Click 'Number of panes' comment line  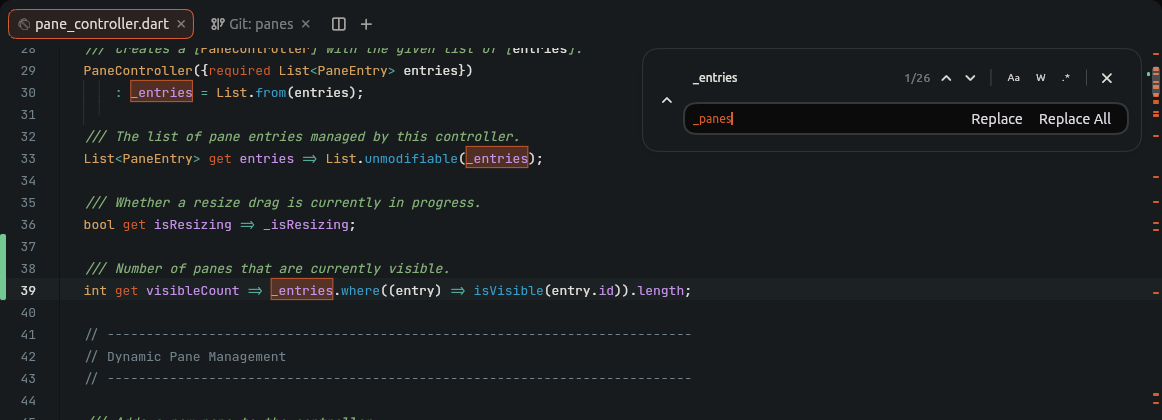pos(268,268)
